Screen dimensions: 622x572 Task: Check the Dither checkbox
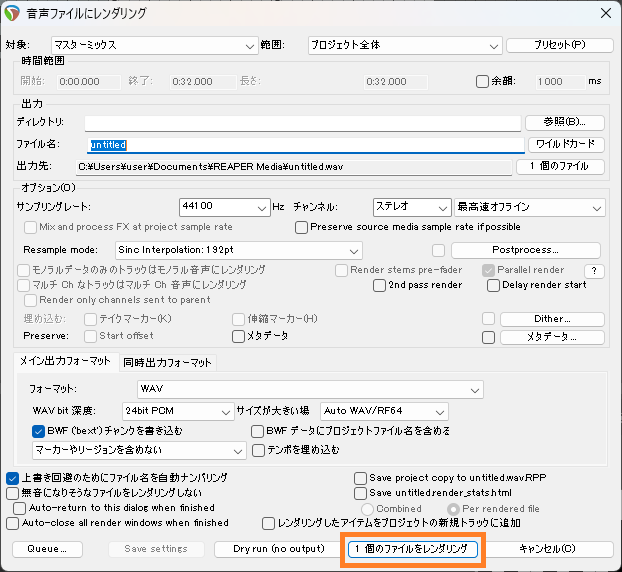click(488, 318)
